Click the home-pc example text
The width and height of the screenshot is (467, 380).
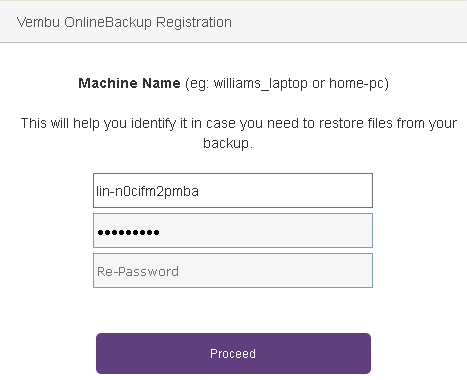[x=357, y=83]
